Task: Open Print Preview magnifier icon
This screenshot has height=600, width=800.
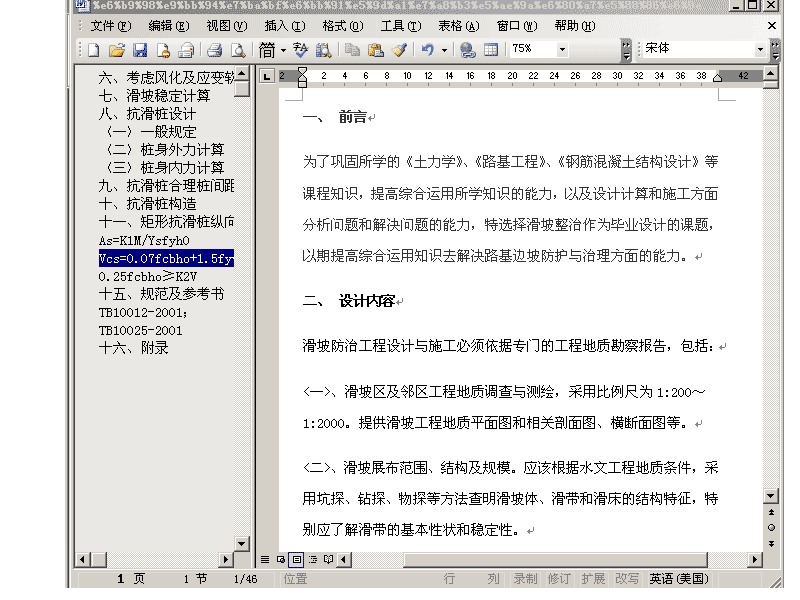Action: click(x=238, y=50)
